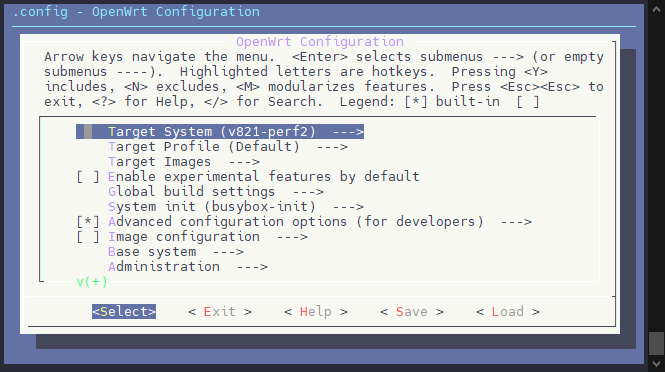This screenshot has height=372, width=665.
Task: Click the Exit button
Action: (x=220, y=312)
